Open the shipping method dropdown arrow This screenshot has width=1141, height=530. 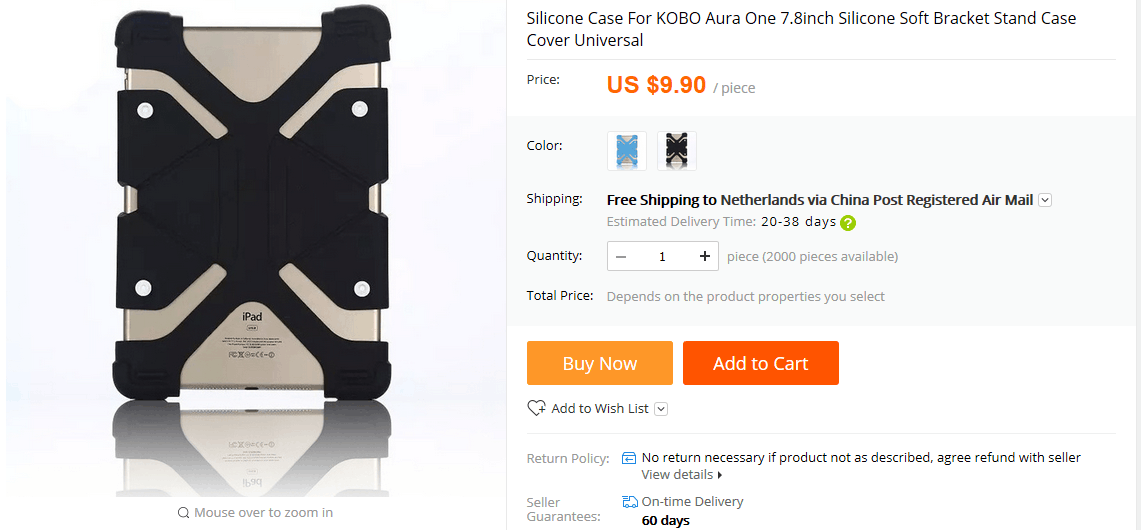point(1045,200)
